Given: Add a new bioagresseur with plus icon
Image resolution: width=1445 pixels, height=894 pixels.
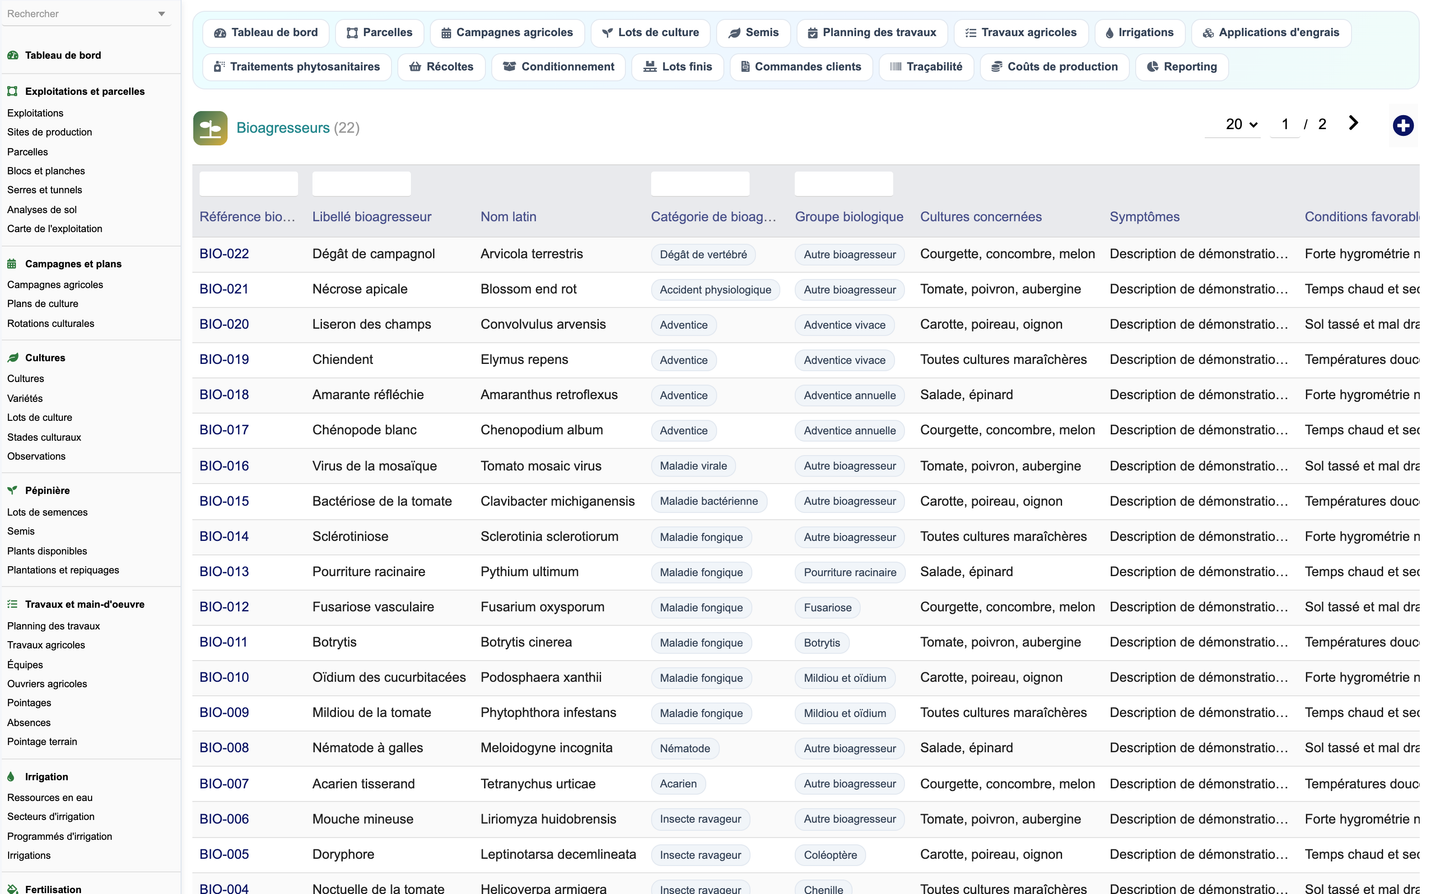Looking at the screenshot, I should click(x=1403, y=125).
